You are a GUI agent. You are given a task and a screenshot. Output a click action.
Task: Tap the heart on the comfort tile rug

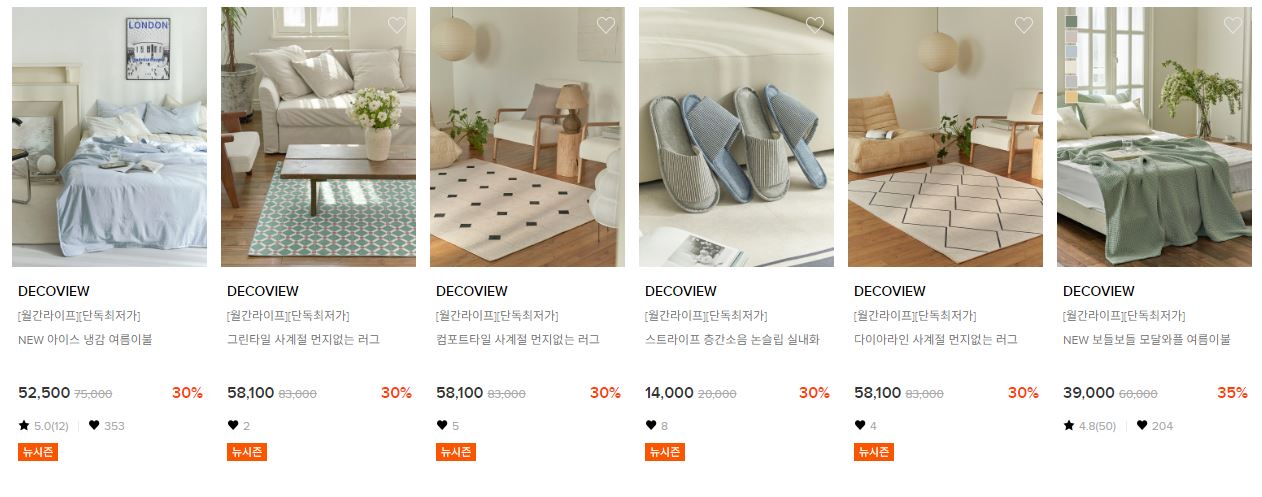point(606,25)
